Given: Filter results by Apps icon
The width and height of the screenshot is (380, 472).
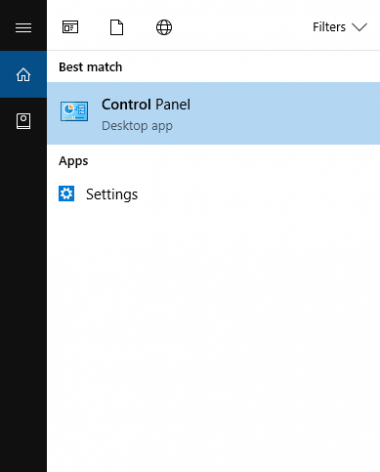Looking at the screenshot, I should coord(70,27).
